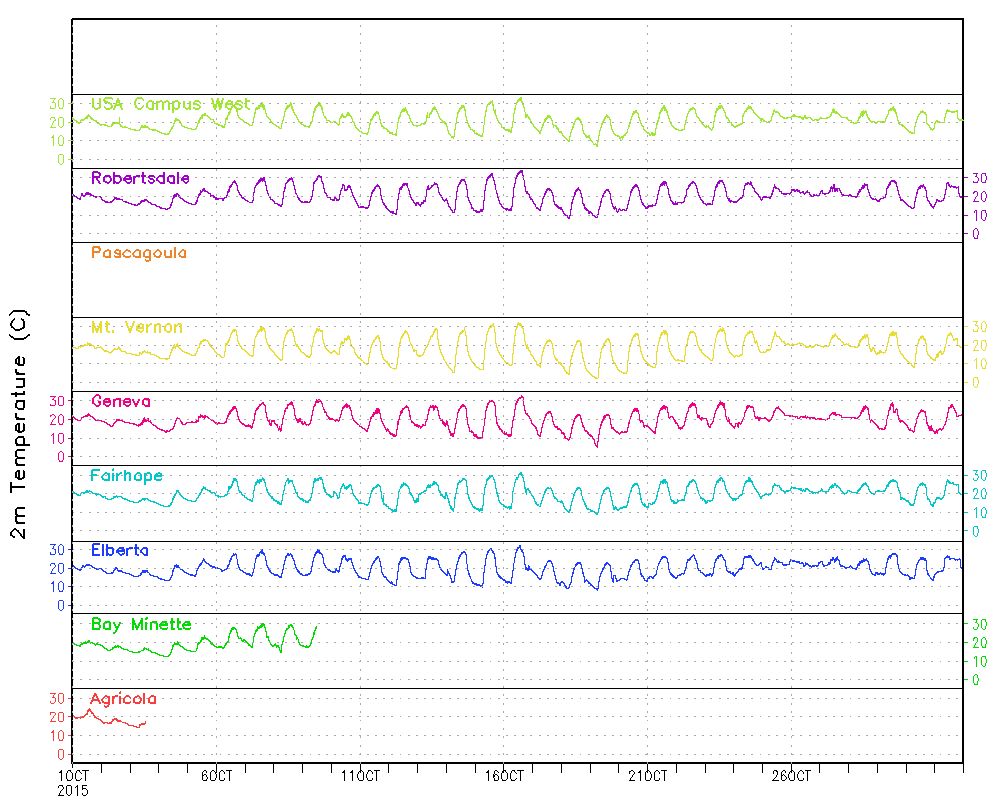Click the USA Campus West station label
This screenshot has width=1000, height=800.
coord(170,104)
